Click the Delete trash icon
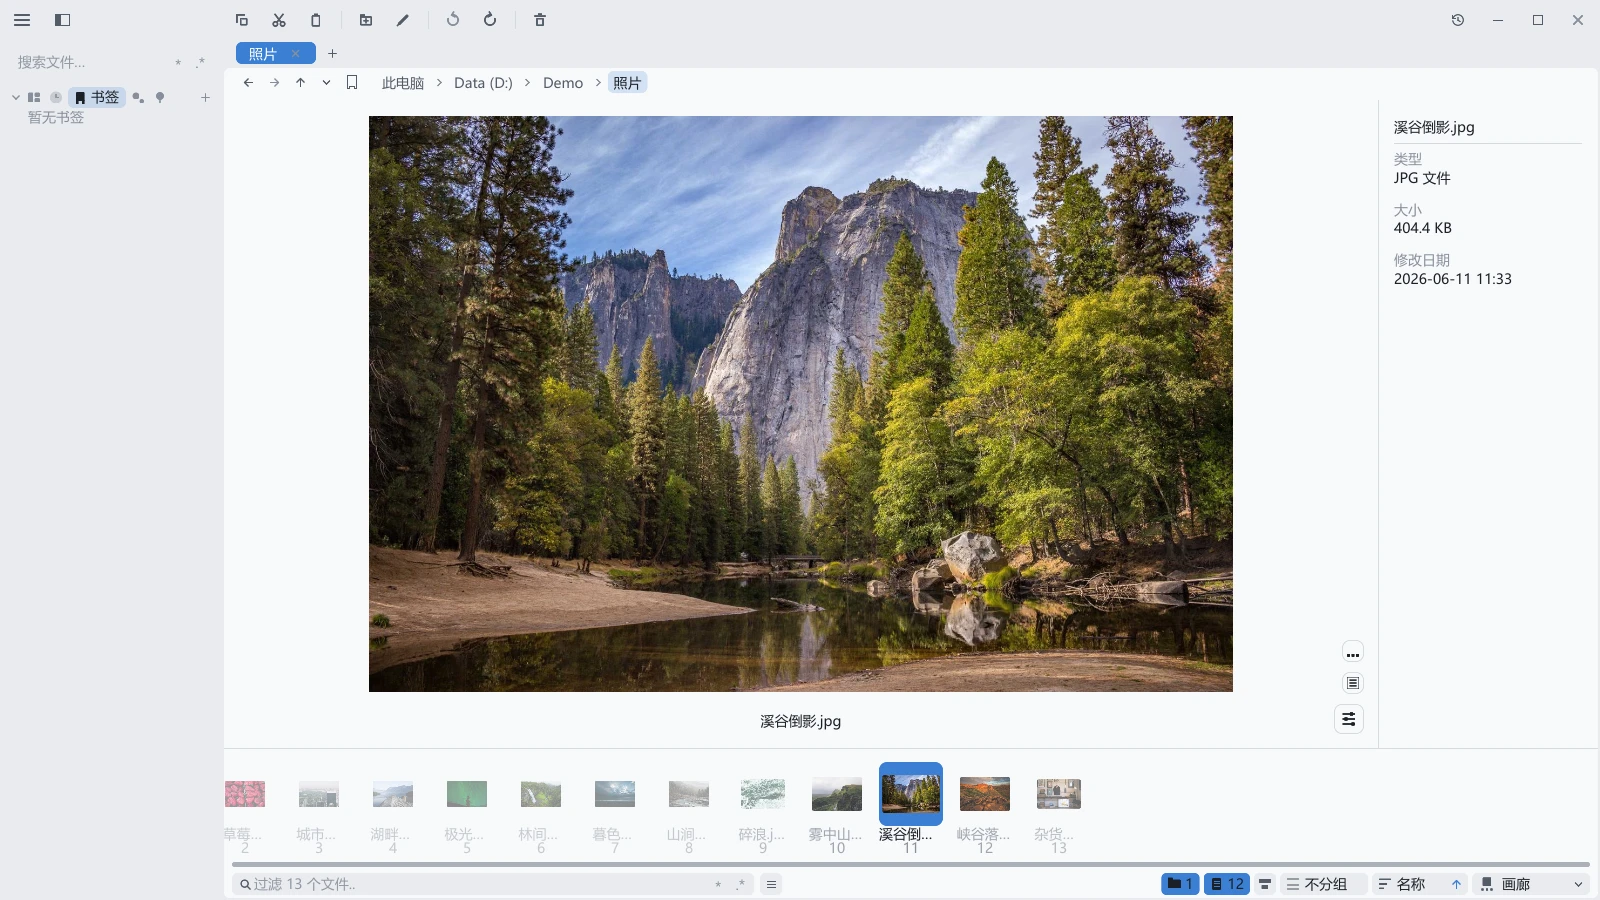The height and width of the screenshot is (900, 1600). tap(540, 20)
